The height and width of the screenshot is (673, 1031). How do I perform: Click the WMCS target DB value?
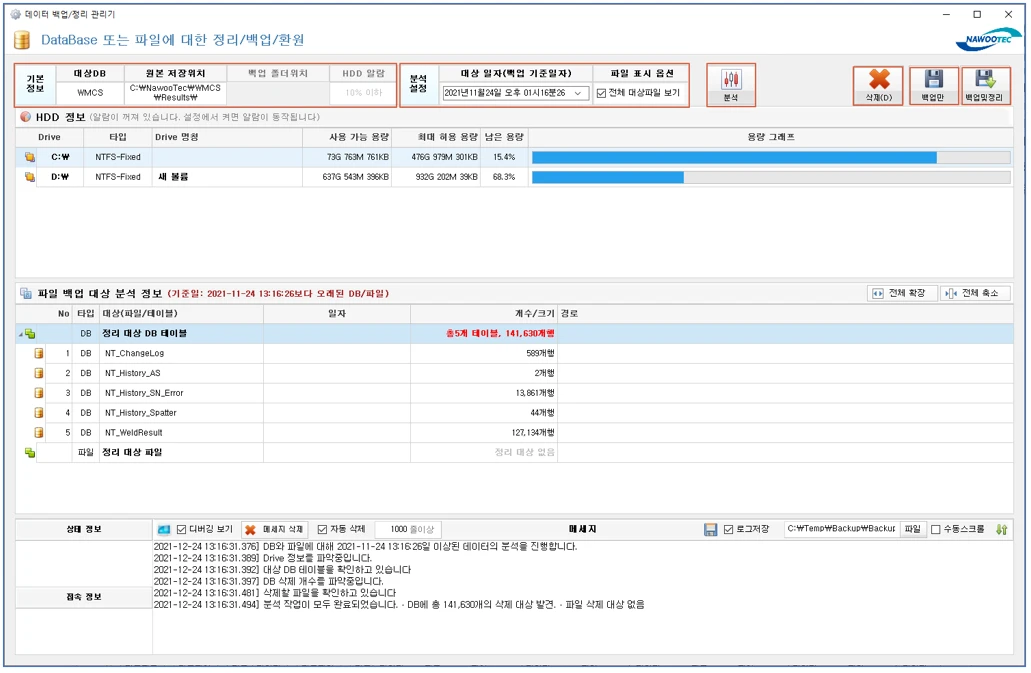click(x=90, y=93)
